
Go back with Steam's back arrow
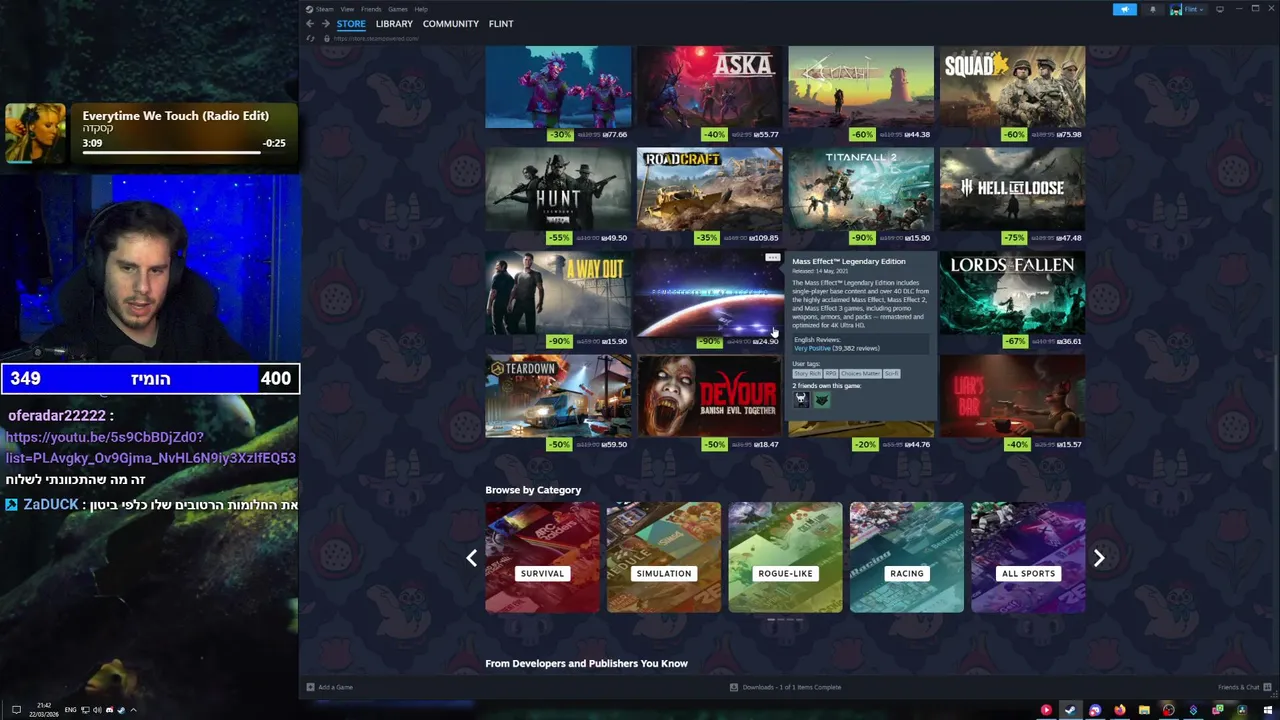(310, 24)
